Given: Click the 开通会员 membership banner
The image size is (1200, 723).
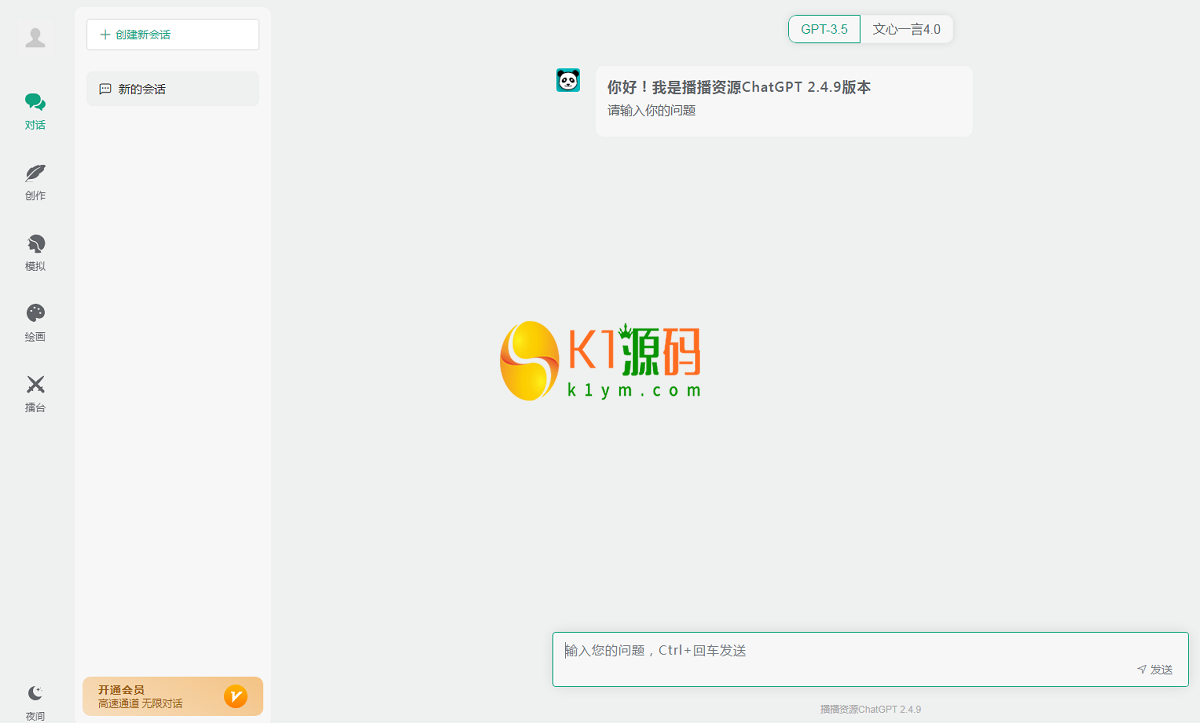Looking at the screenshot, I should click(x=172, y=696).
